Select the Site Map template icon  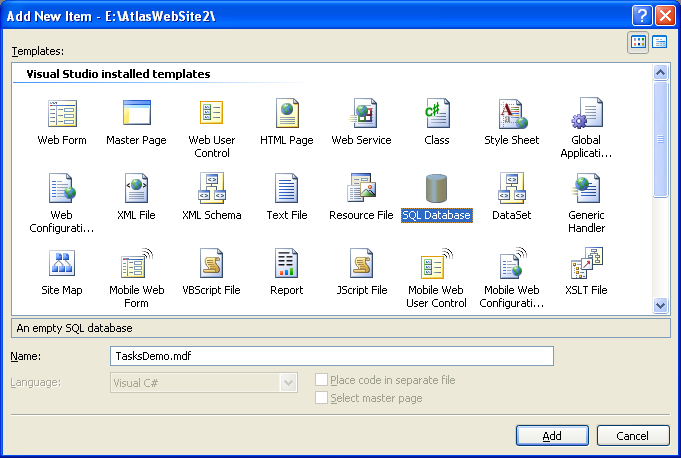coord(62,263)
